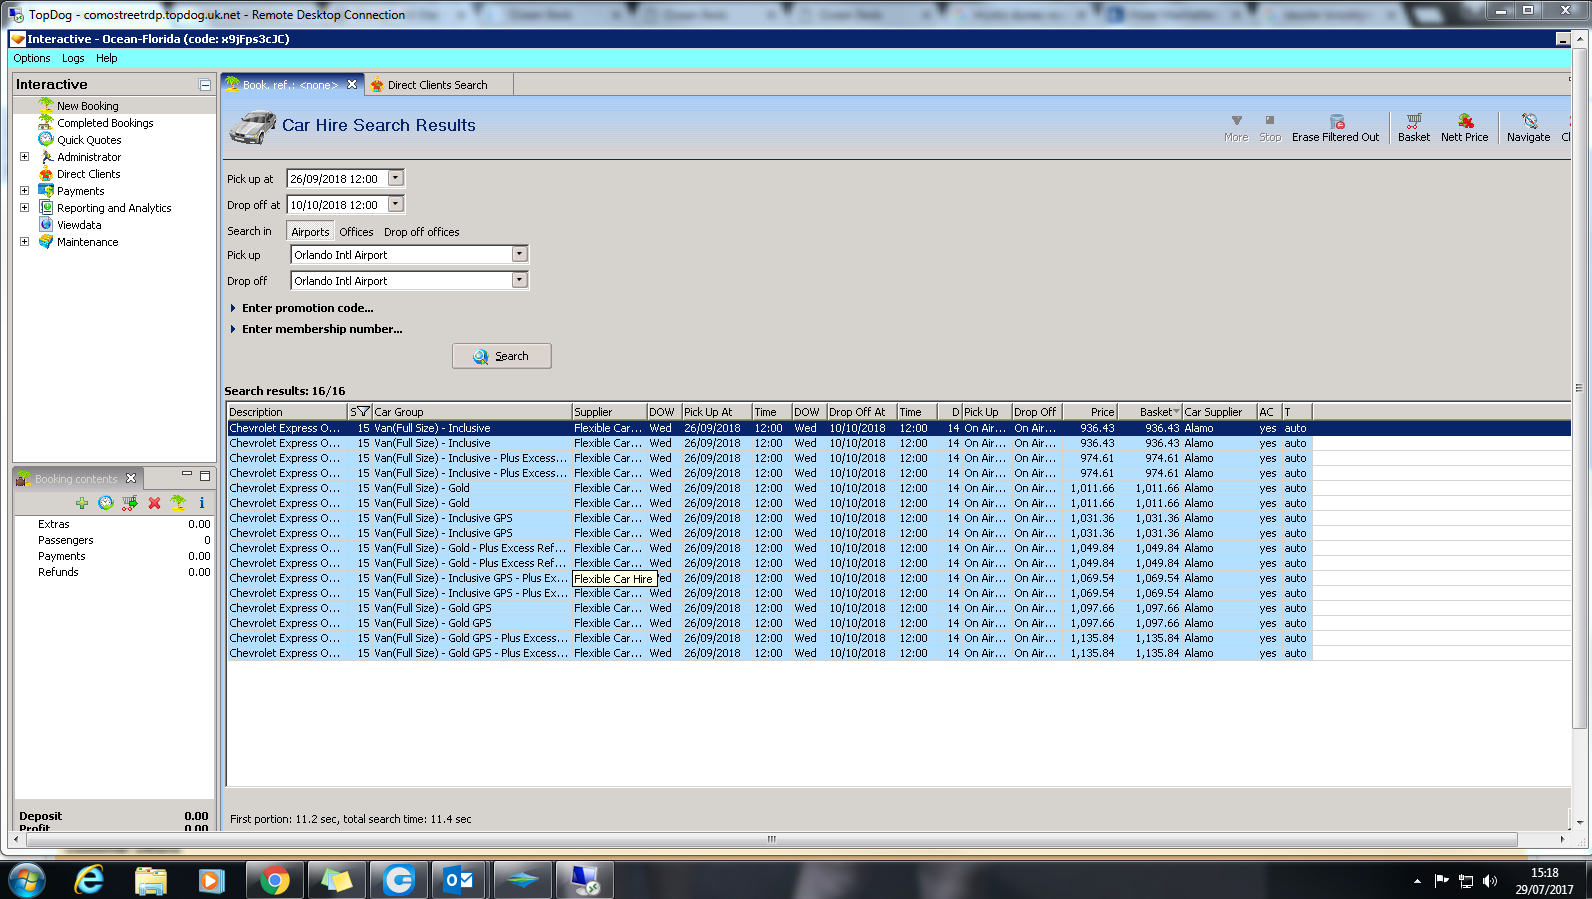The height and width of the screenshot is (899, 1592).
Task: Click the New Booking palm tree icon
Action: tap(46, 105)
